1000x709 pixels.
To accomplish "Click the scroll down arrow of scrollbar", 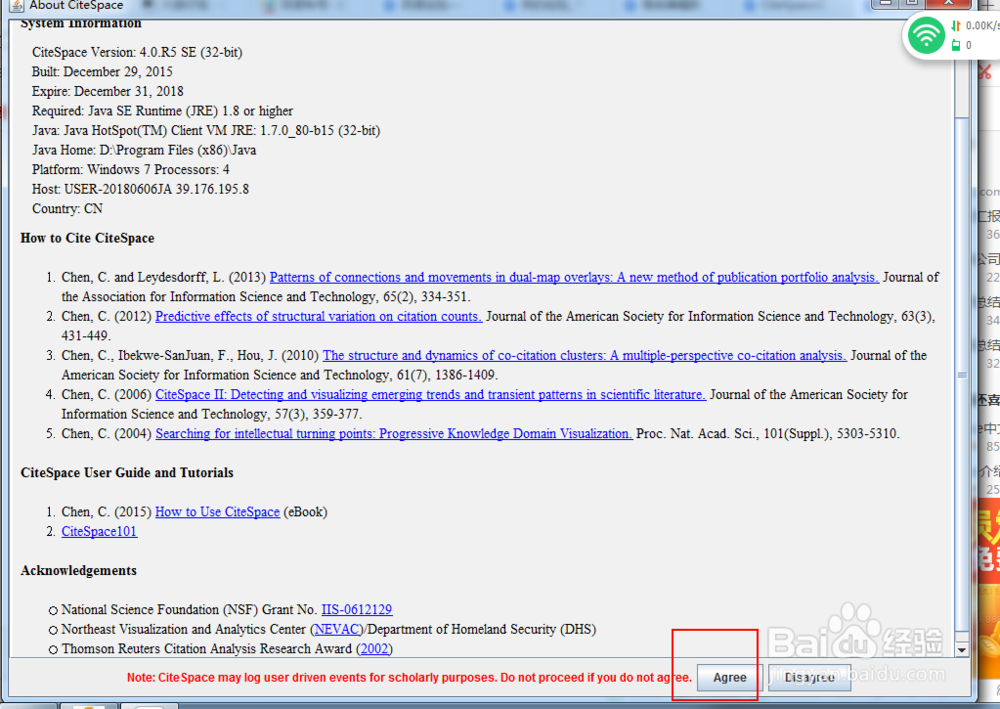I will pyautogui.click(x=962, y=650).
